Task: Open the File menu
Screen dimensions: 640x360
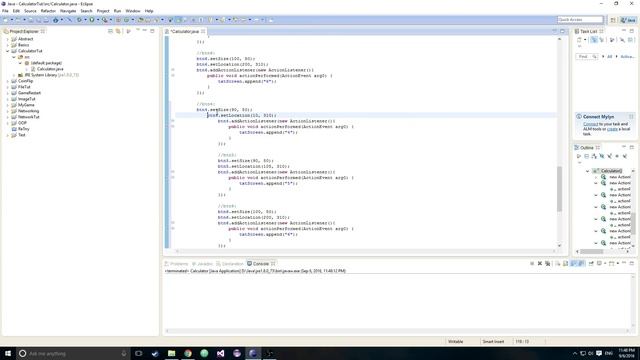Action: [5, 11]
